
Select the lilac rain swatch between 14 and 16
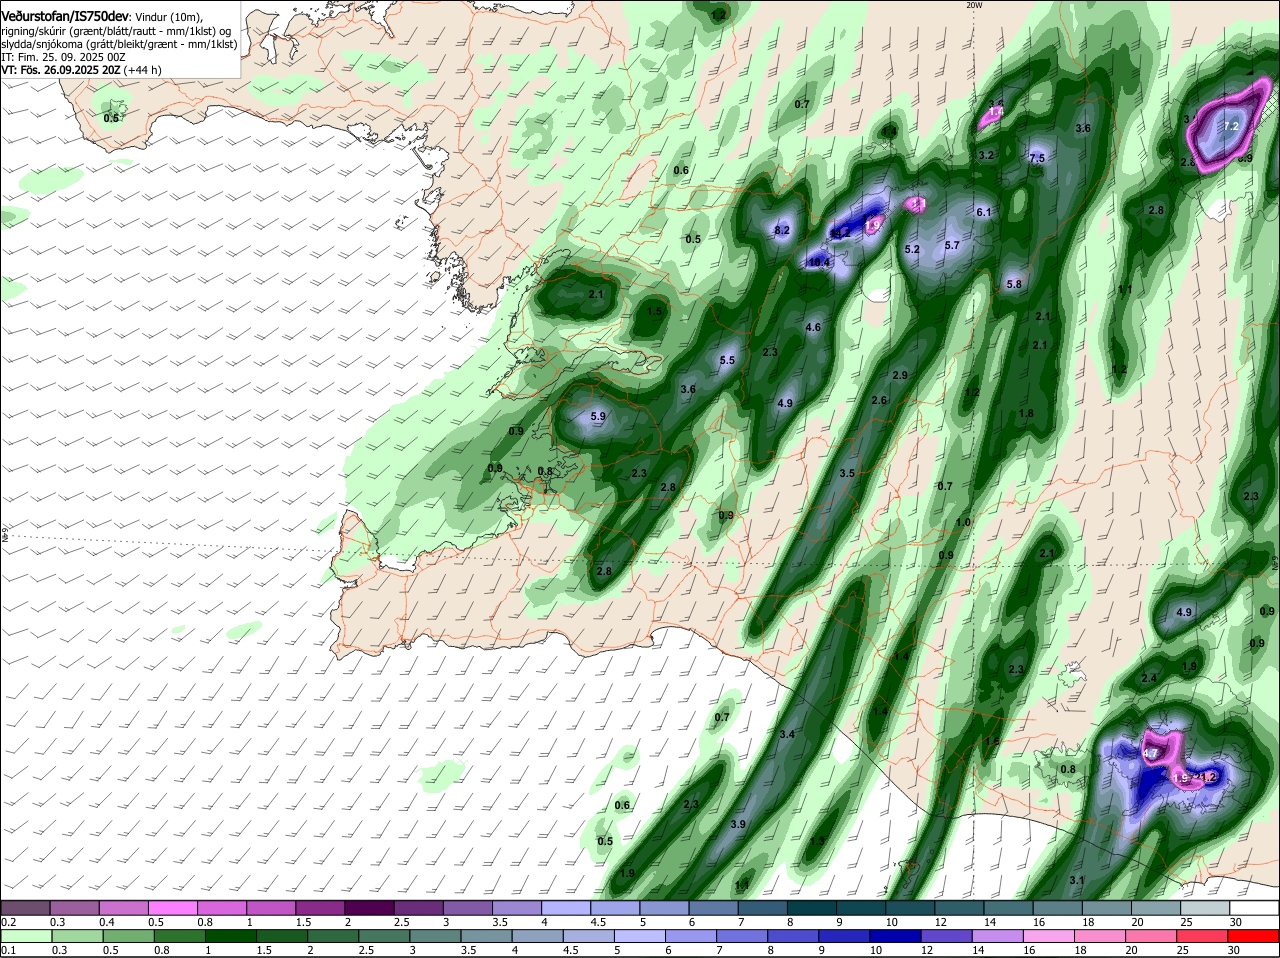coord(997,936)
